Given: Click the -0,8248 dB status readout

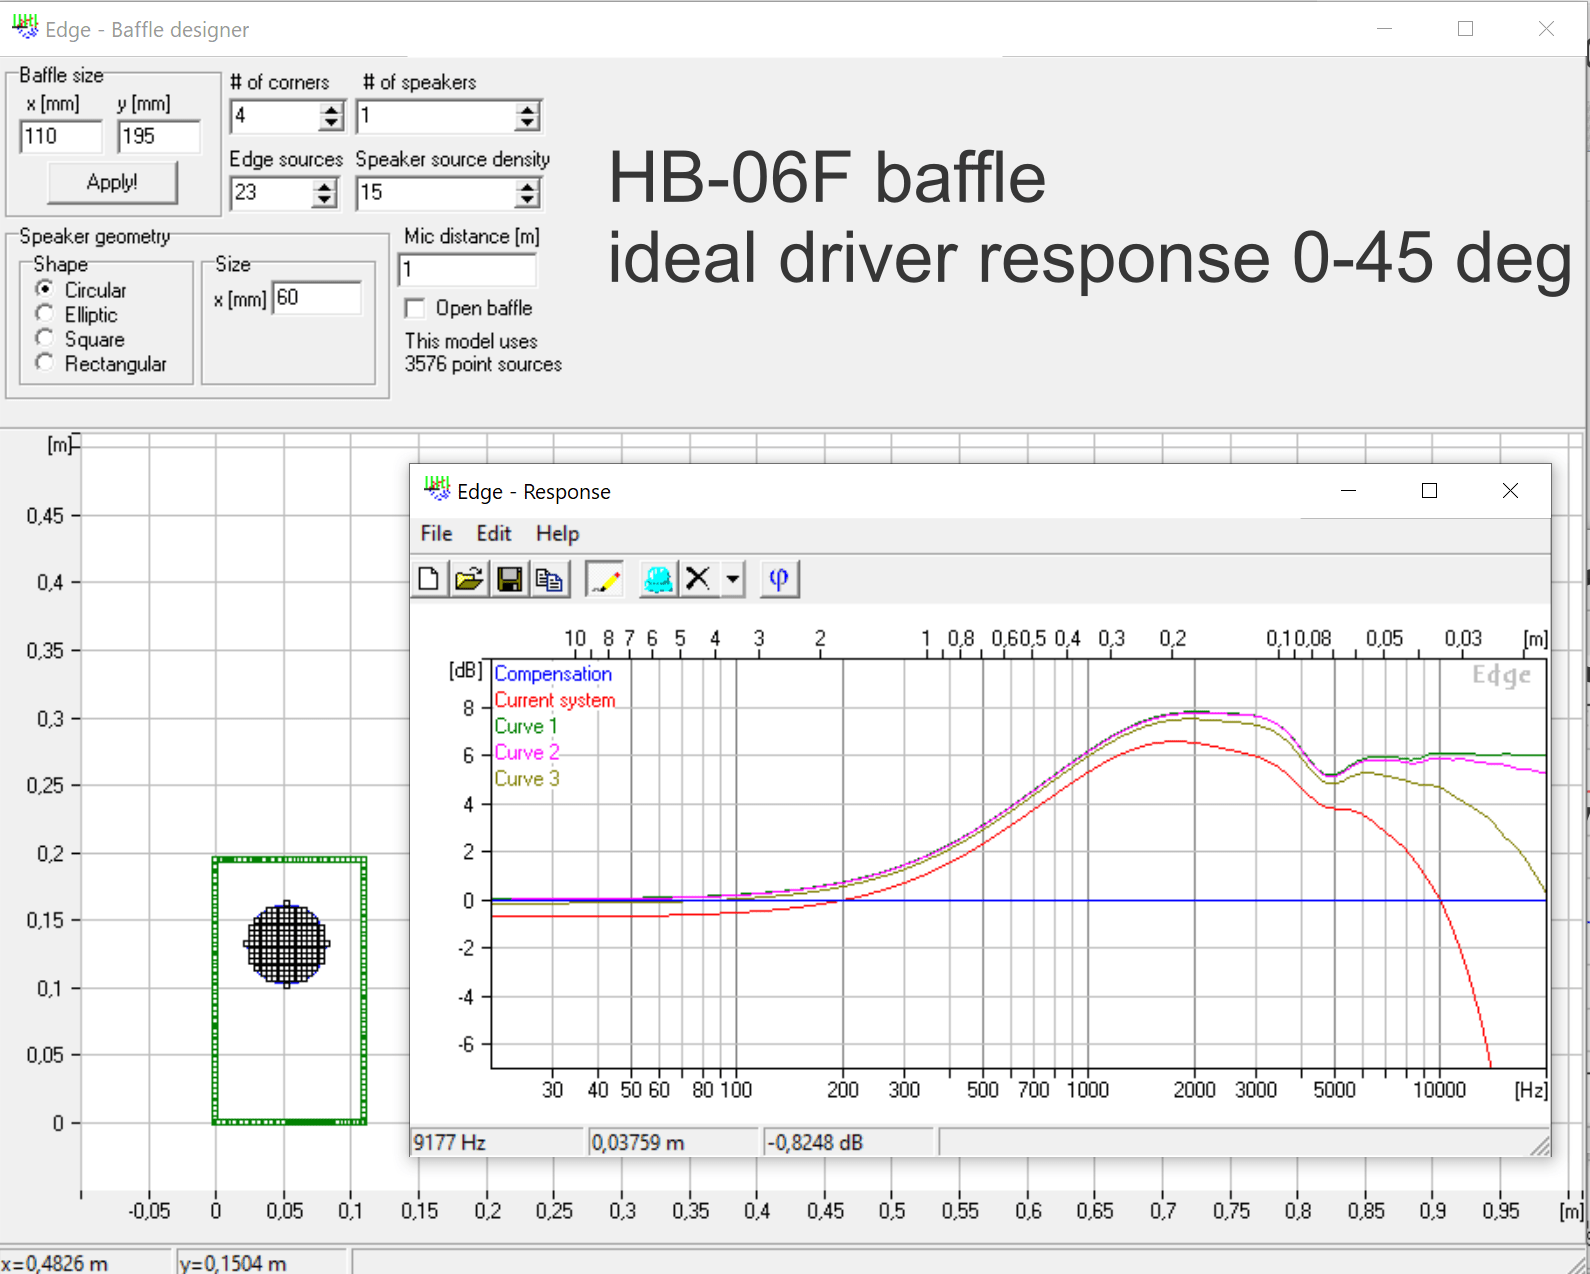Looking at the screenshot, I should 849,1142.
